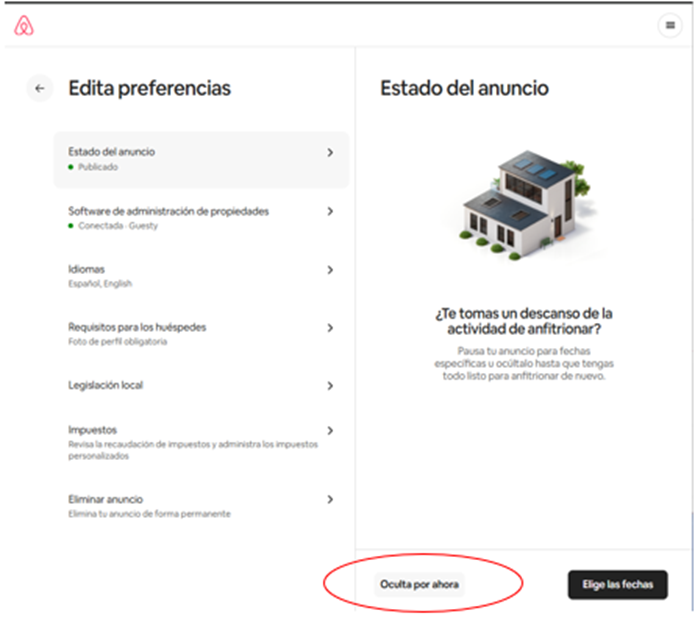Open the hamburger menu icon
695x633 pixels.
(x=670, y=25)
